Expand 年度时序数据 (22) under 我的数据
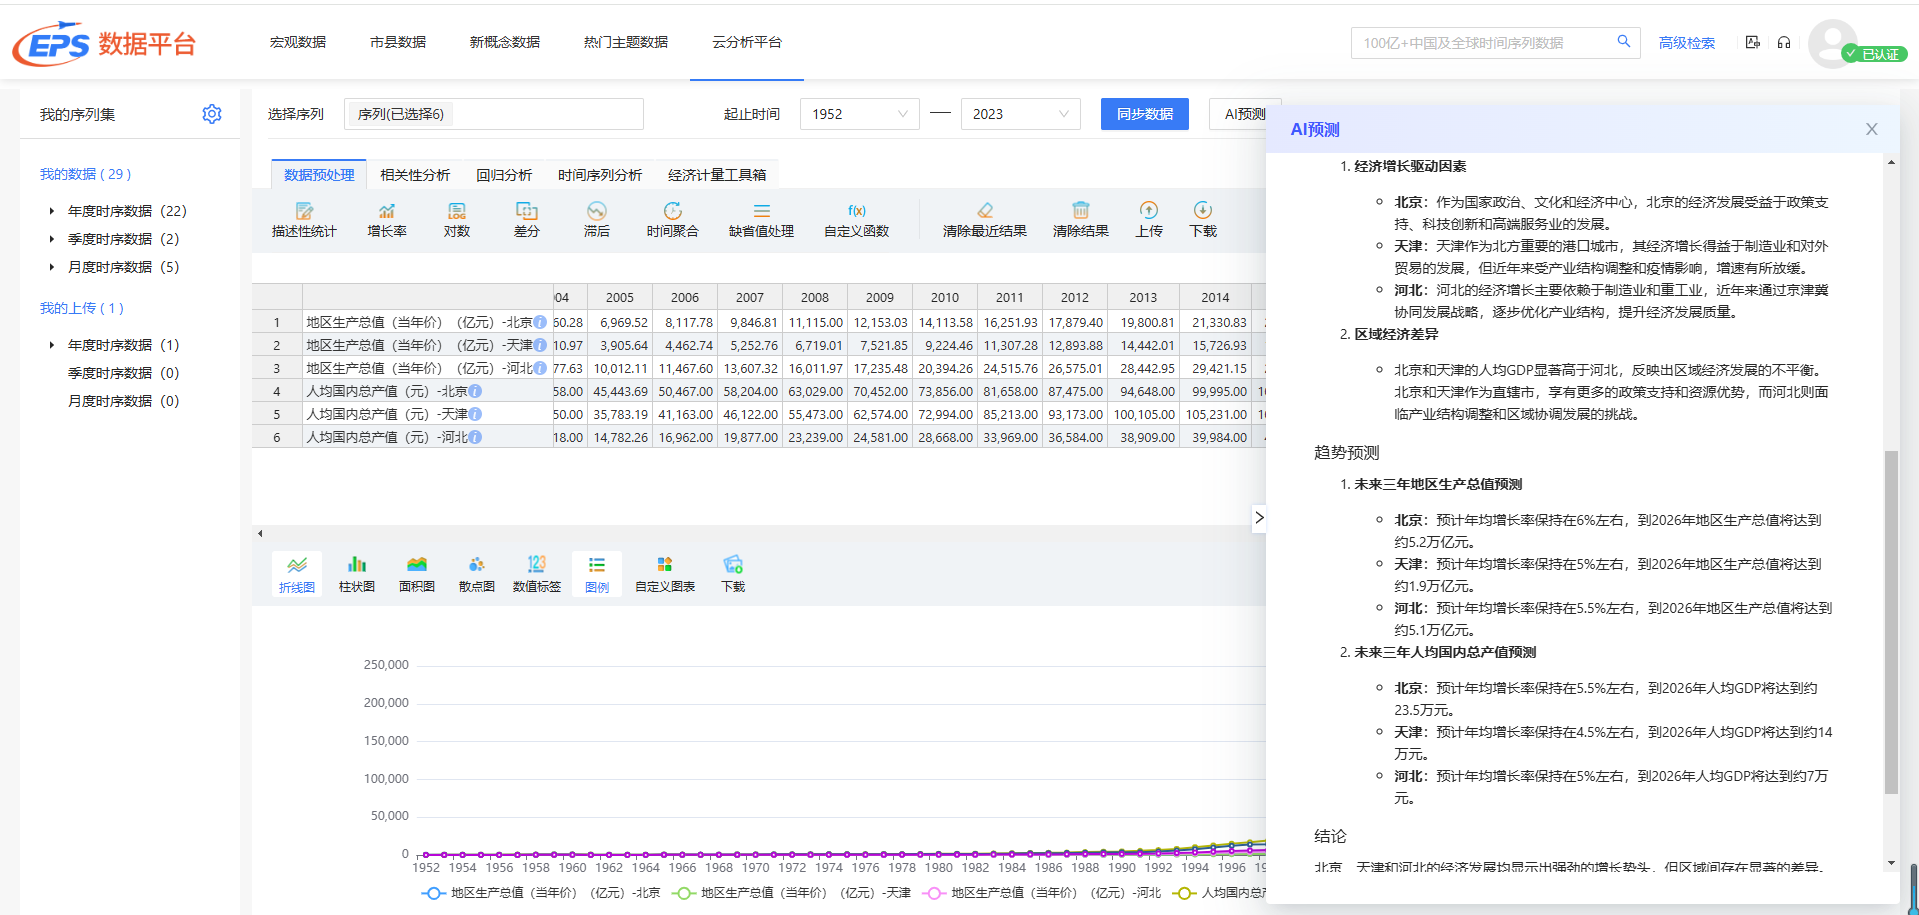Screen dimensions: 1919x915 tap(52, 211)
